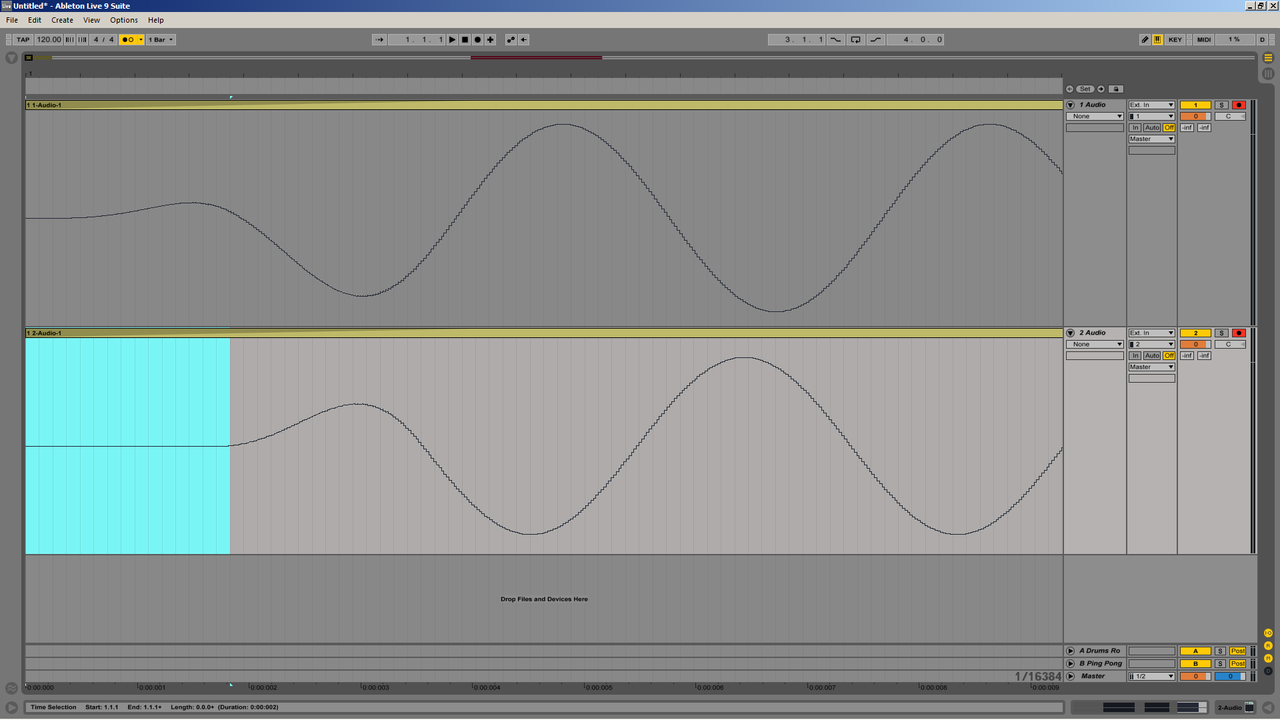
Task: Click the Next Locator arrow icon
Action: [x=1101, y=89]
